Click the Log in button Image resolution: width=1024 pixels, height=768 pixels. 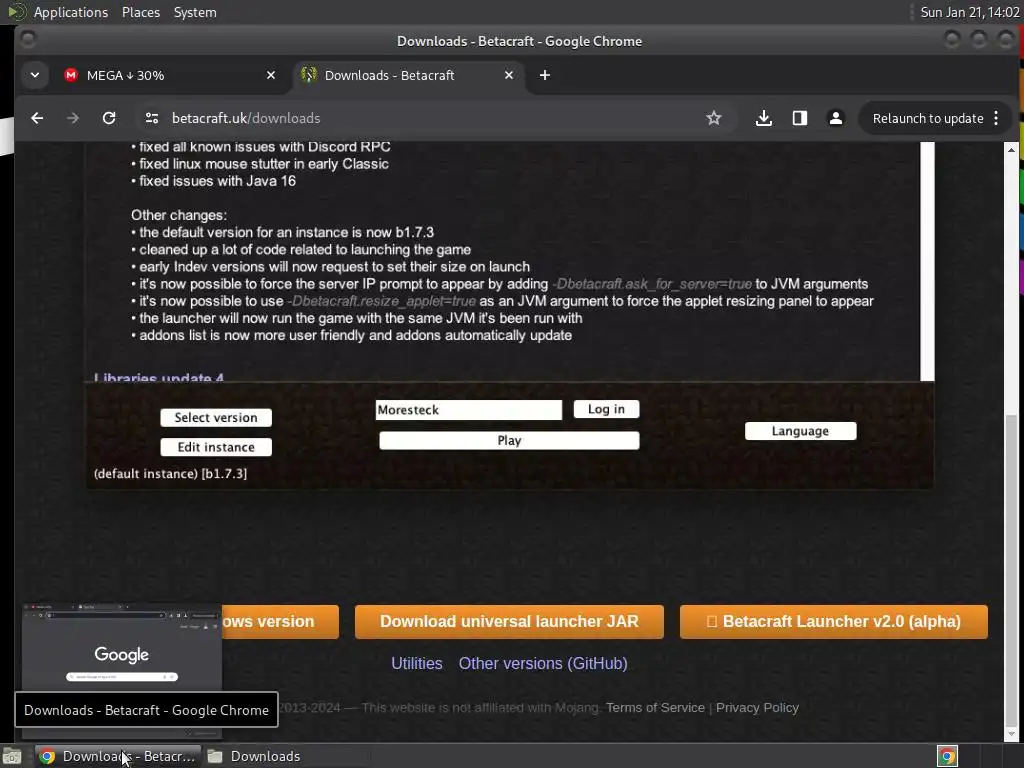(x=607, y=409)
